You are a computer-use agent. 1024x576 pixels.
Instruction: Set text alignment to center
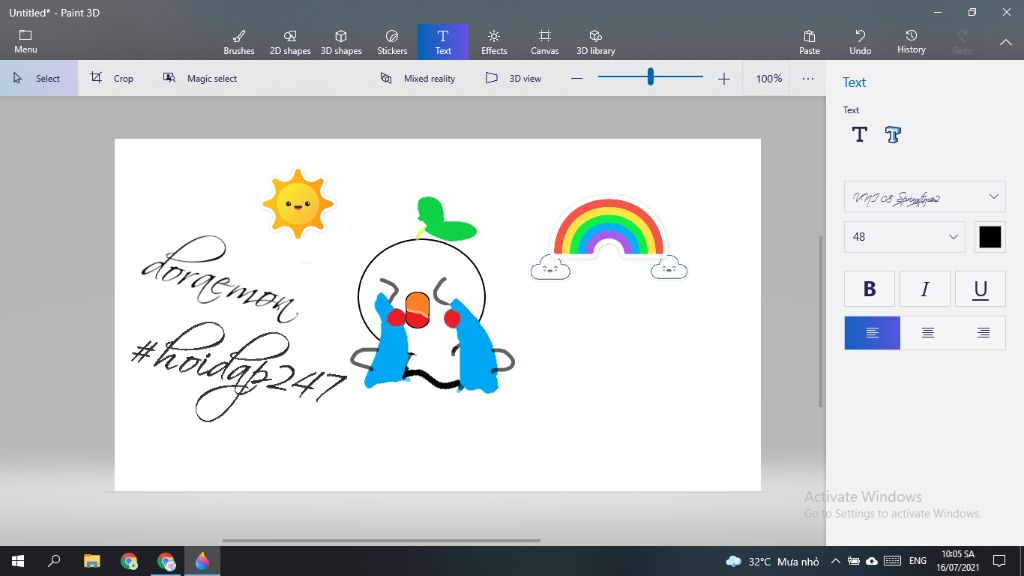pyautogui.click(x=927, y=333)
